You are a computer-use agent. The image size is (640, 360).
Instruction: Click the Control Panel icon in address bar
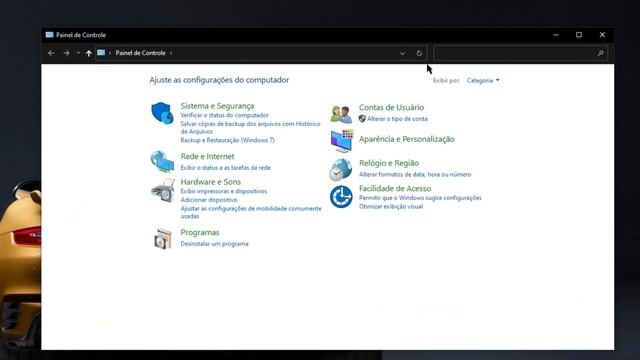pyautogui.click(x=101, y=53)
